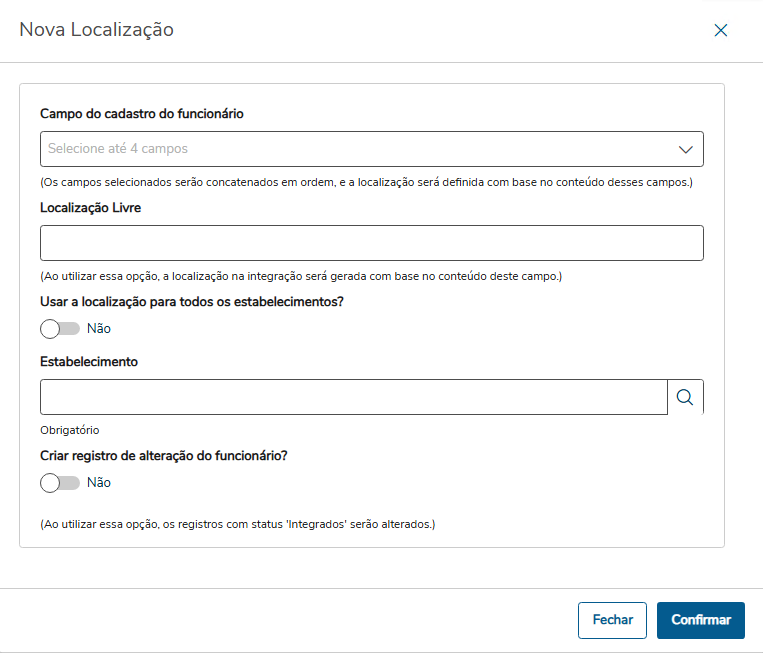Click the hint text mentioning 'Integrados' status
The height and width of the screenshot is (653, 763).
coord(238,524)
